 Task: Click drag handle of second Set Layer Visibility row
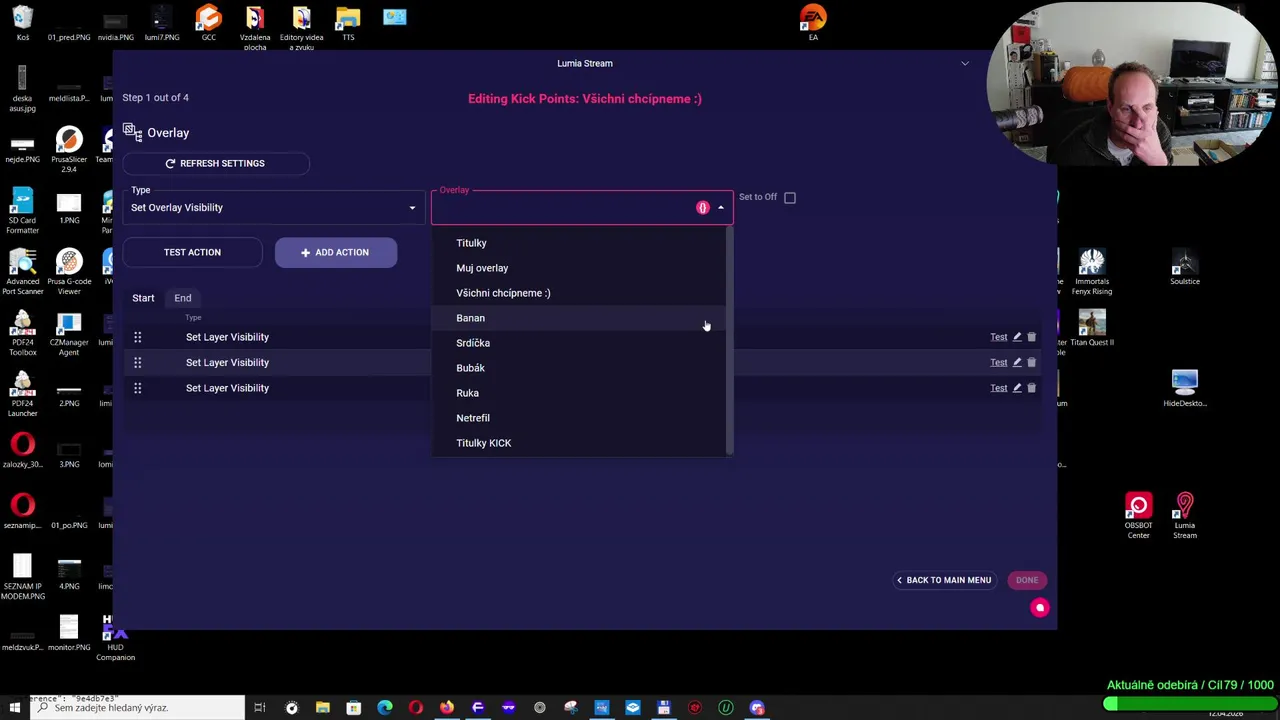[138, 362]
